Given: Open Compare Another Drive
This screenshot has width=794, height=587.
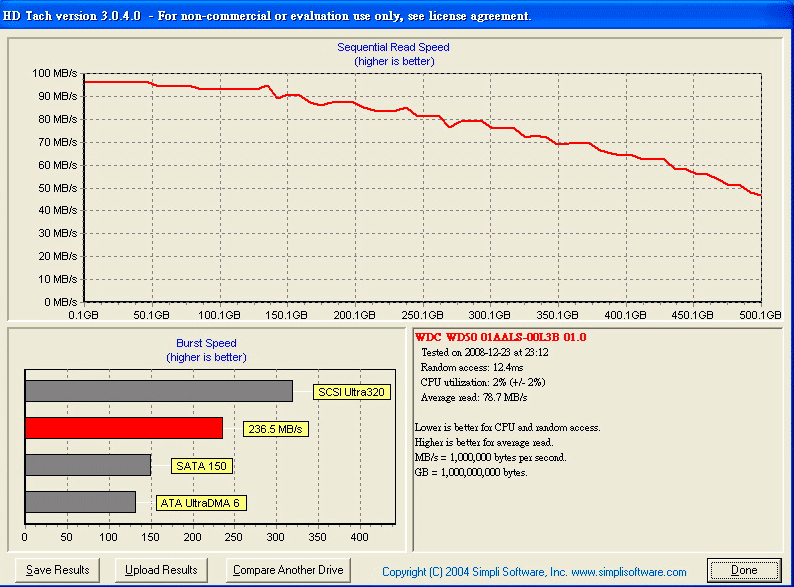Looking at the screenshot, I should click(288, 570).
